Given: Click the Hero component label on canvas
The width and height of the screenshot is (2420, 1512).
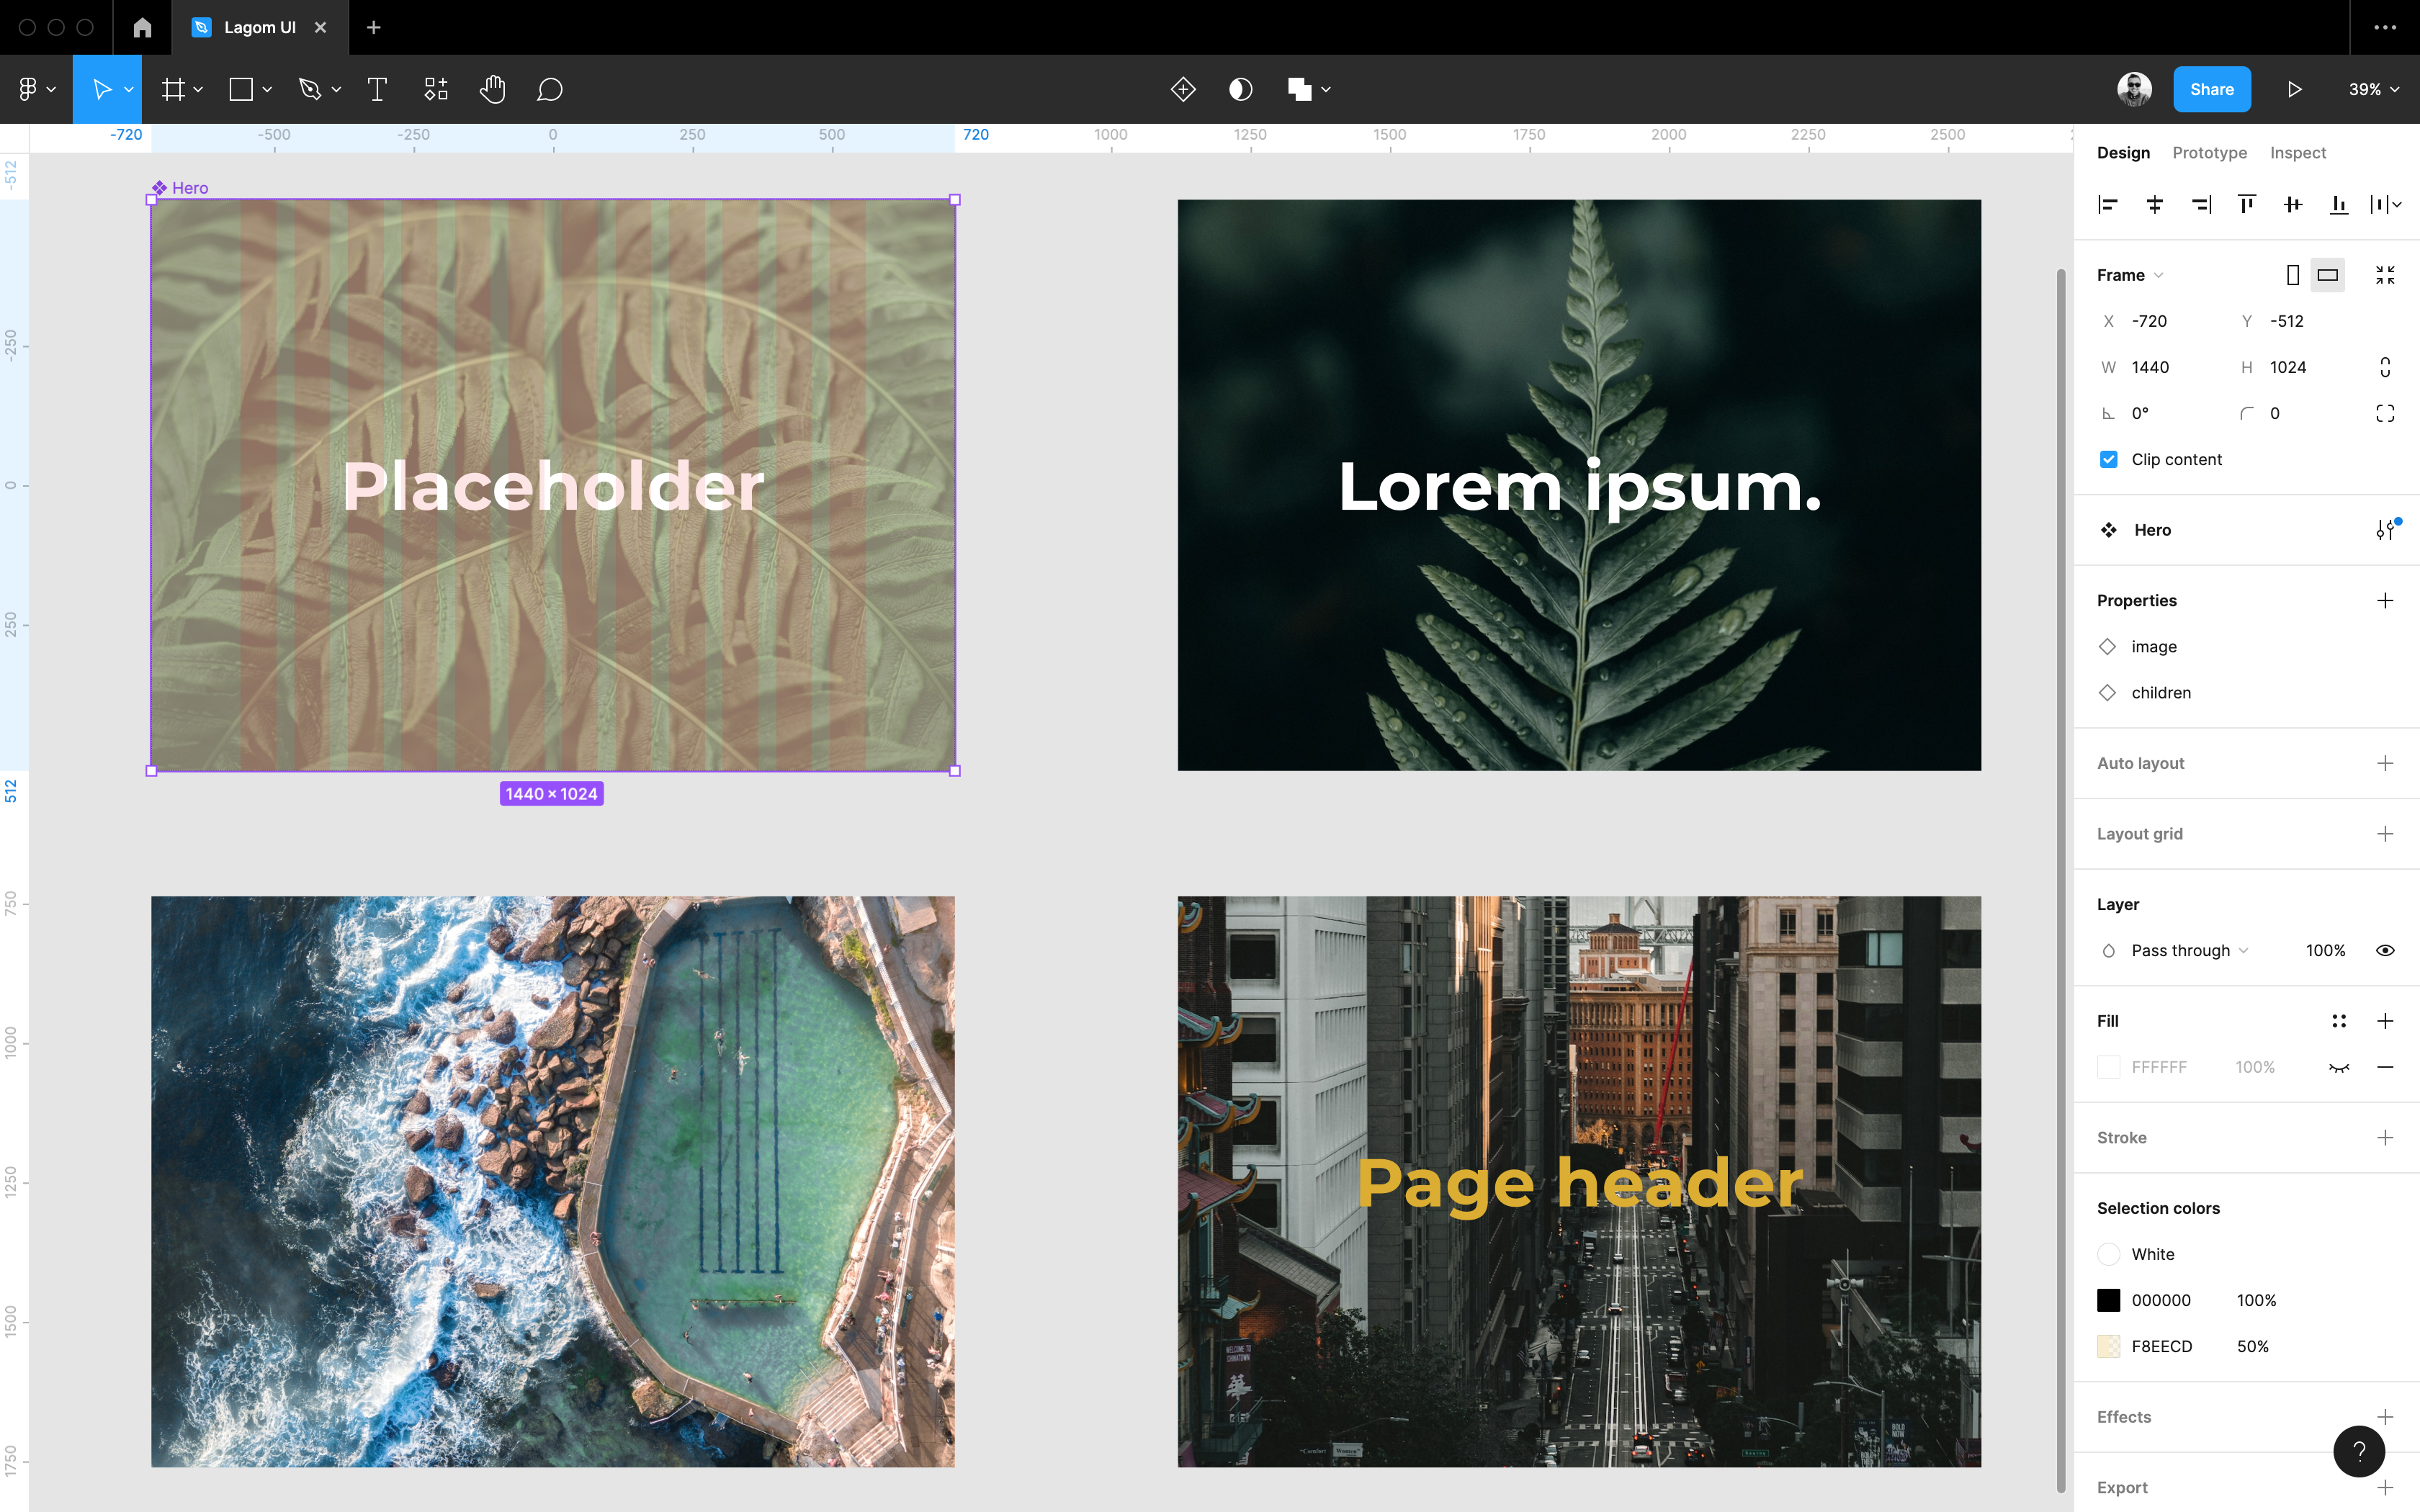Looking at the screenshot, I should coord(180,188).
